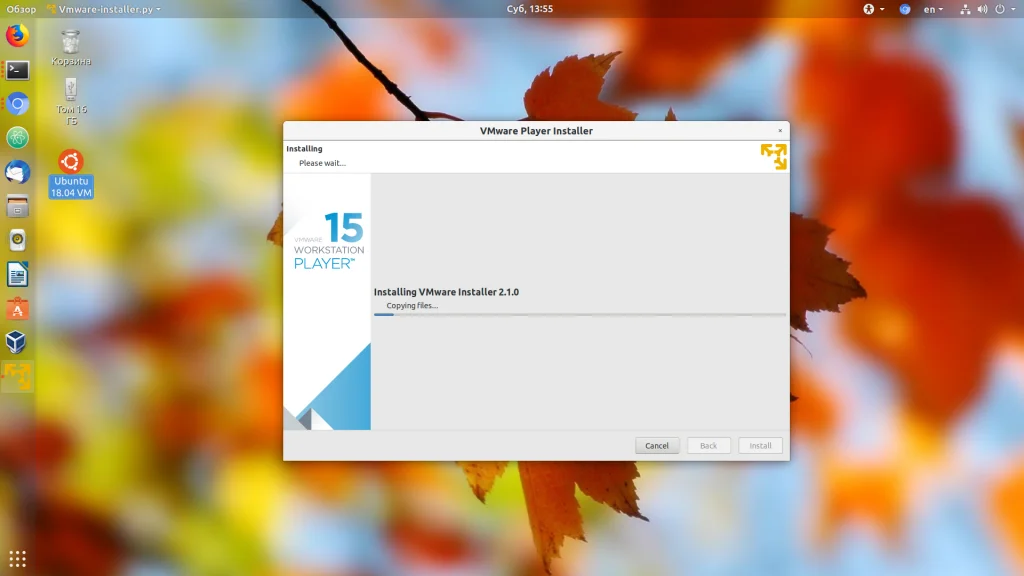Click the Workstation 15 Player banner image
1024x576 pixels.
pyautogui.click(x=327, y=302)
